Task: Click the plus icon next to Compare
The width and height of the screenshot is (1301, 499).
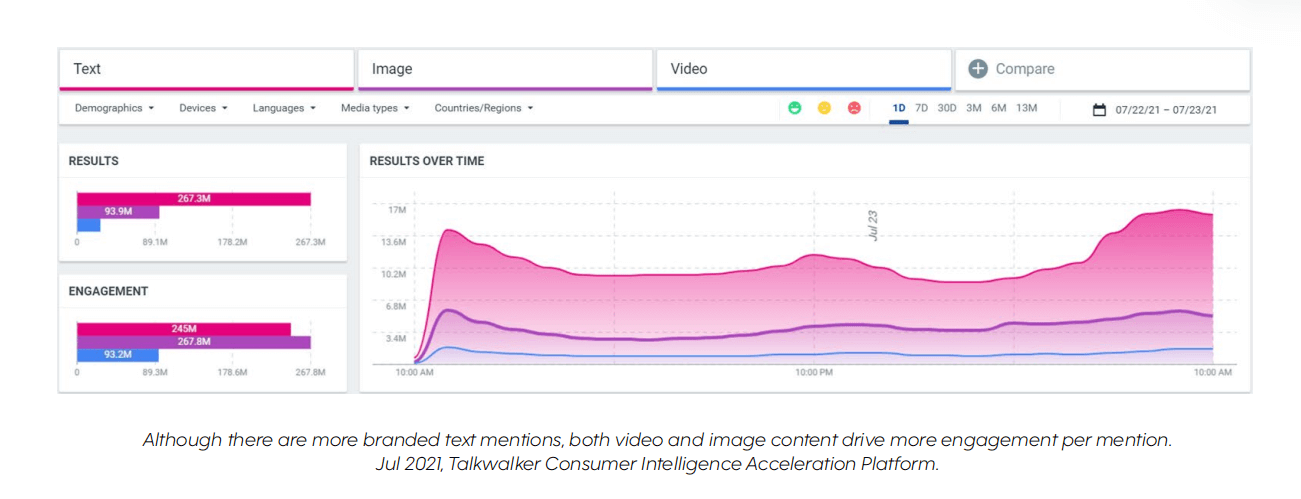Action: (x=978, y=69)
